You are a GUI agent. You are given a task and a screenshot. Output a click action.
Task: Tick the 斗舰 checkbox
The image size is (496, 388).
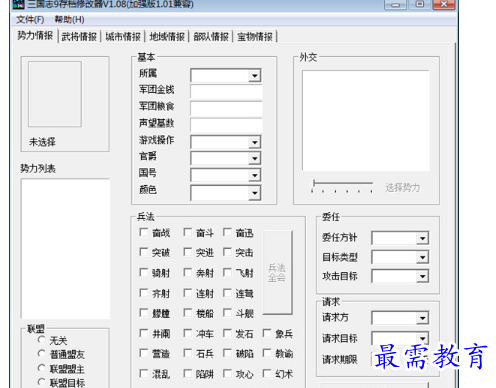tap(227, 313)
